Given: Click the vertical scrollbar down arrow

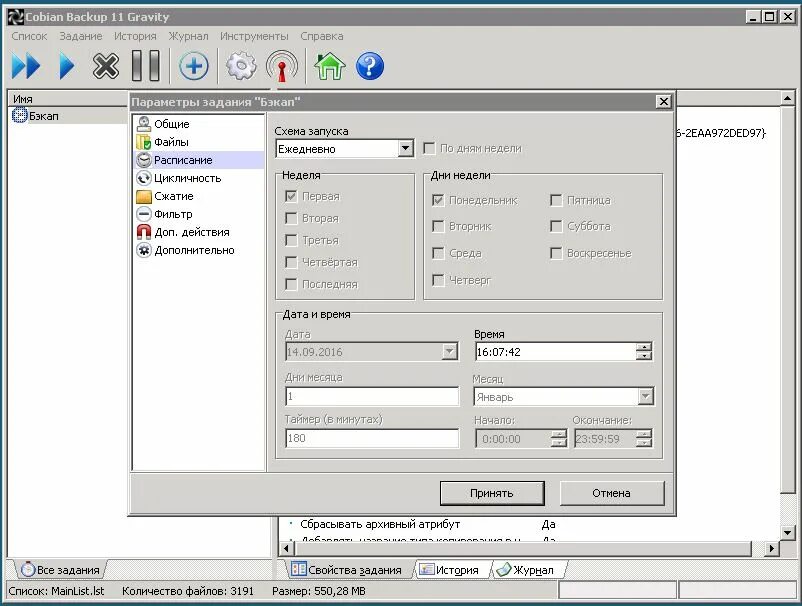Looking at the screenshot, I should click(788, 532).
